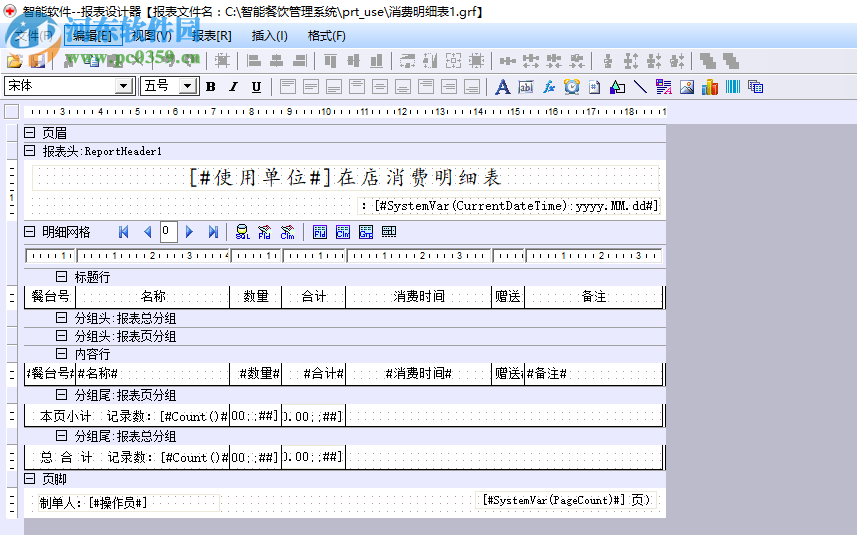Click the Clm pencil icon for column editing
The image size is (857, 535).
click(x=287, y=232)
